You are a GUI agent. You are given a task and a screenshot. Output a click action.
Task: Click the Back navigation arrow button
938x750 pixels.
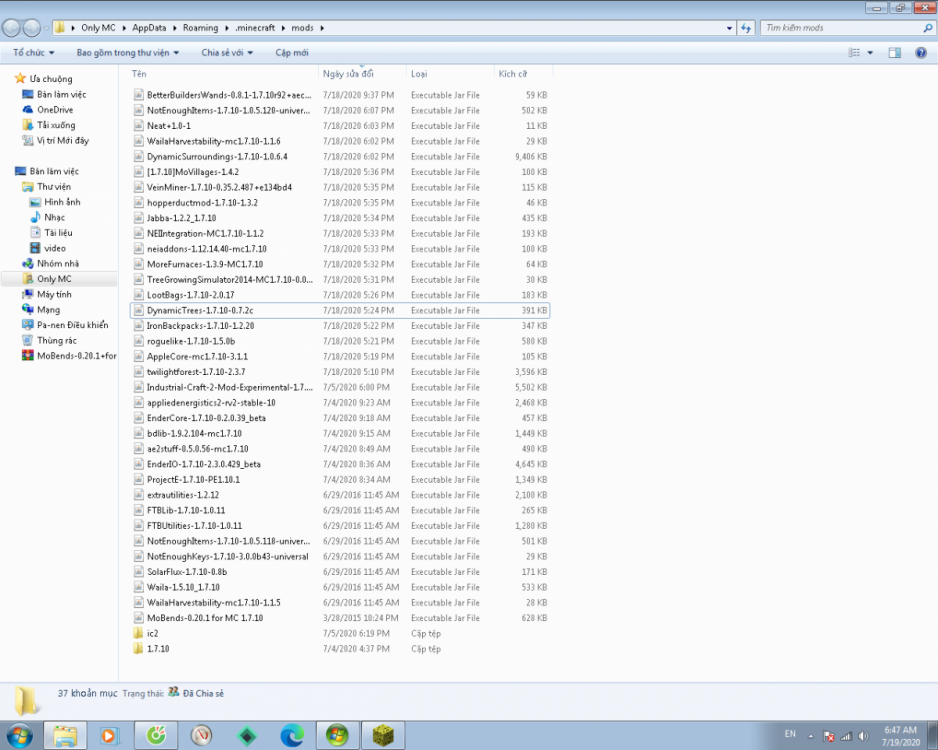point(11,28)
